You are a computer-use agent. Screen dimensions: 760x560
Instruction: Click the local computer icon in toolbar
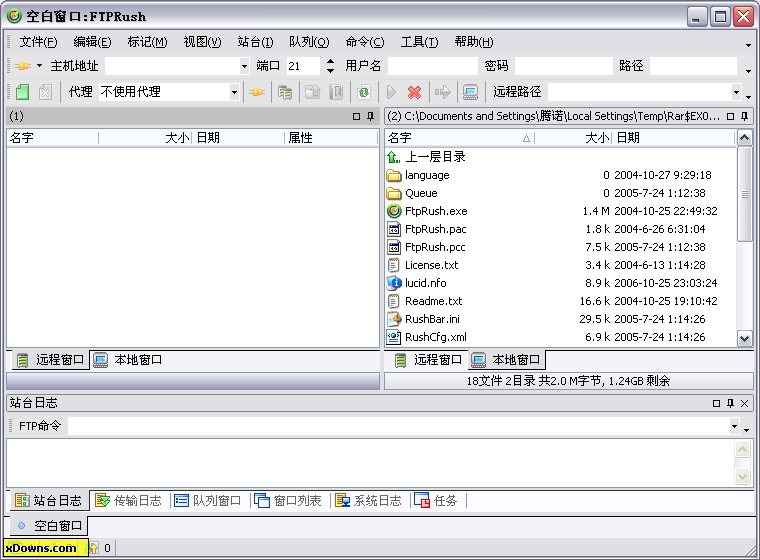pyautogui.click(x=470, y=92)
